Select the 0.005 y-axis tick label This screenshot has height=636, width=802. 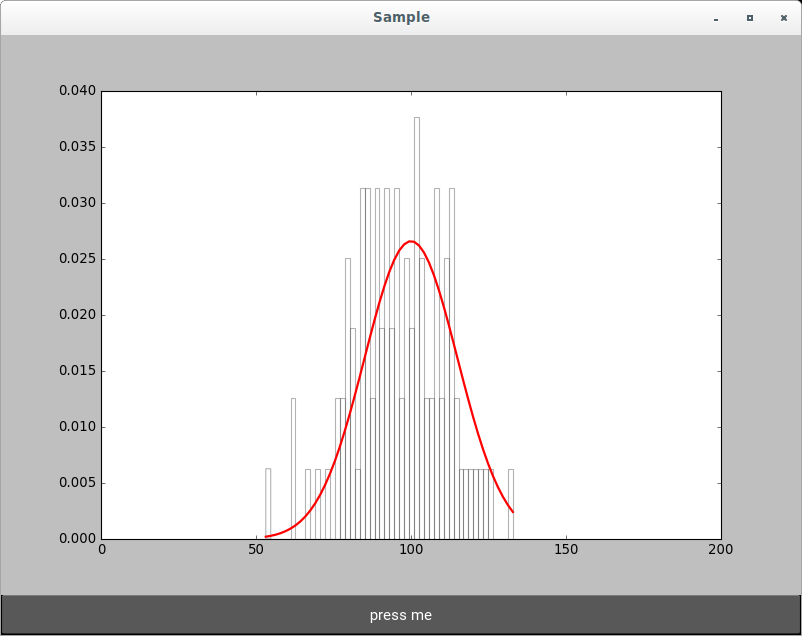77,483
